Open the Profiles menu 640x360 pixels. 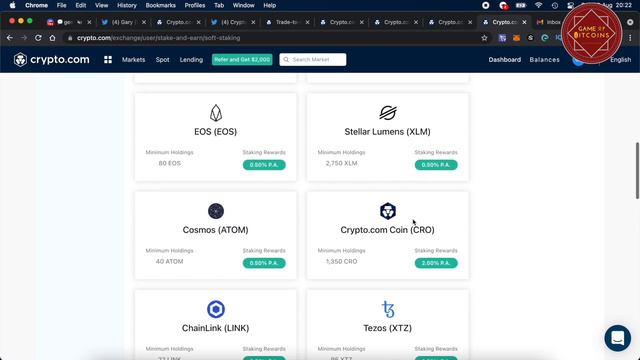point(195,5)
